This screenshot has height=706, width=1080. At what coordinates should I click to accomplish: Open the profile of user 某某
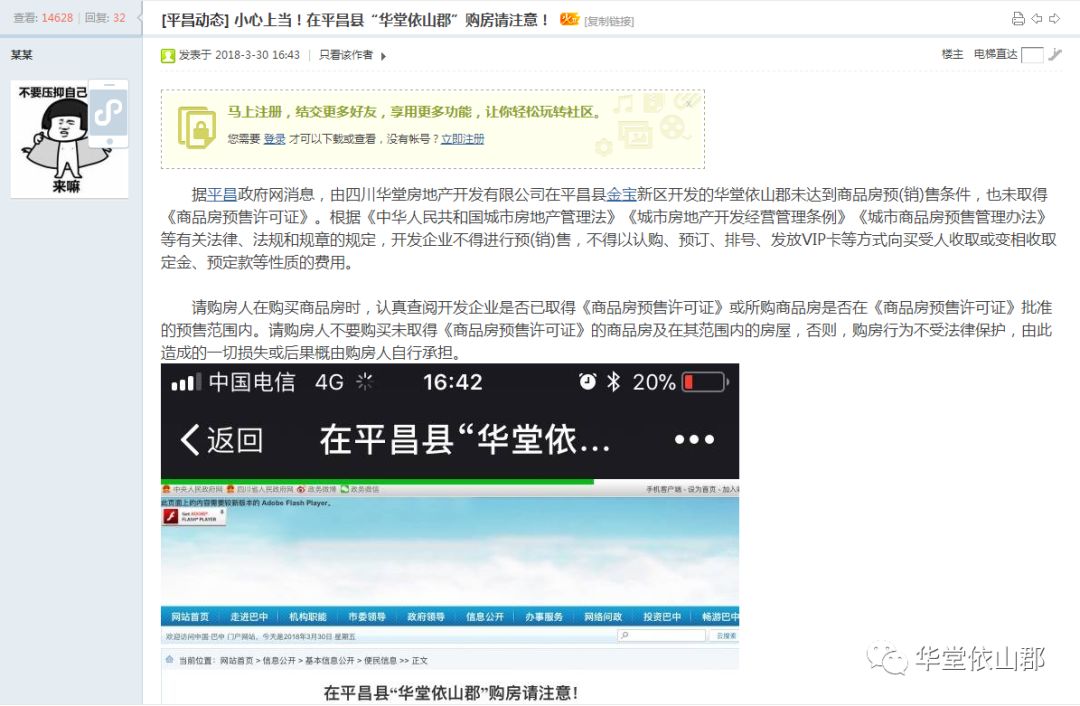pos(21,54)
